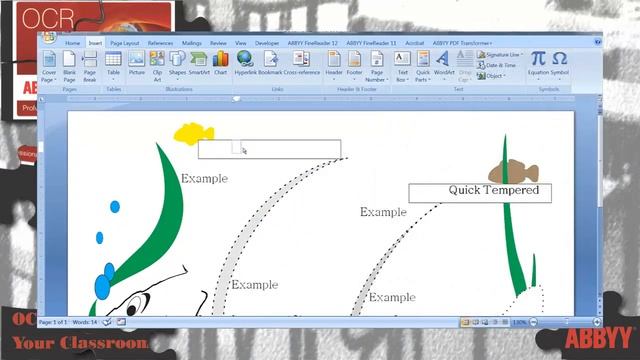Image resolution: width=640 pixels, height=360 pixels.
Task: Insert a Page Break
Action: pyautogui.click(x=90, y=67)
